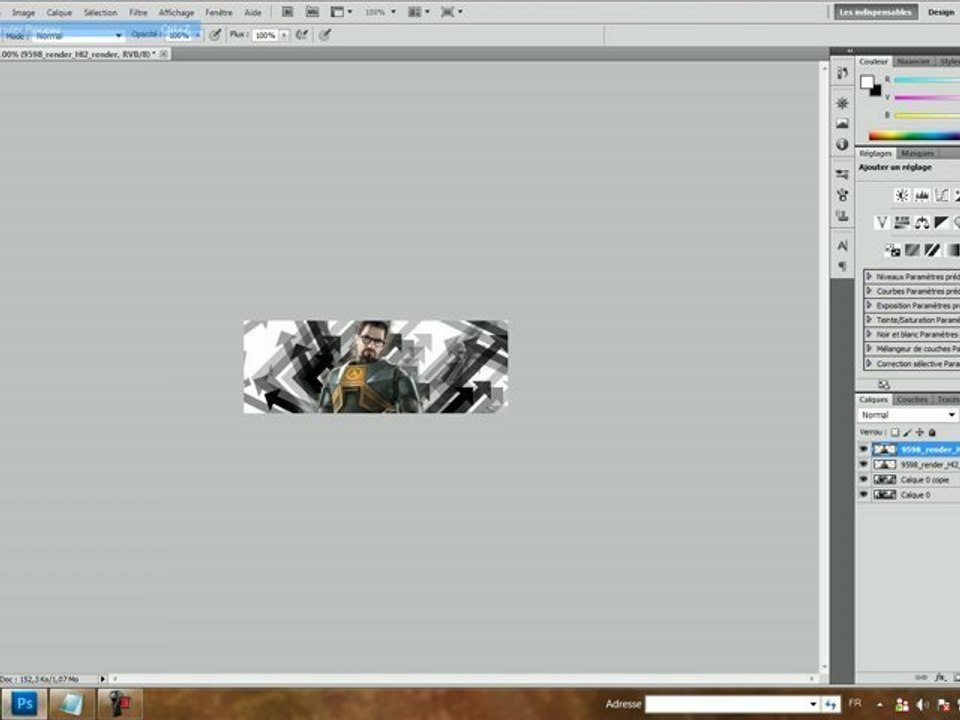
Task: Open the Paragraph panel icon
Action: 842,266
